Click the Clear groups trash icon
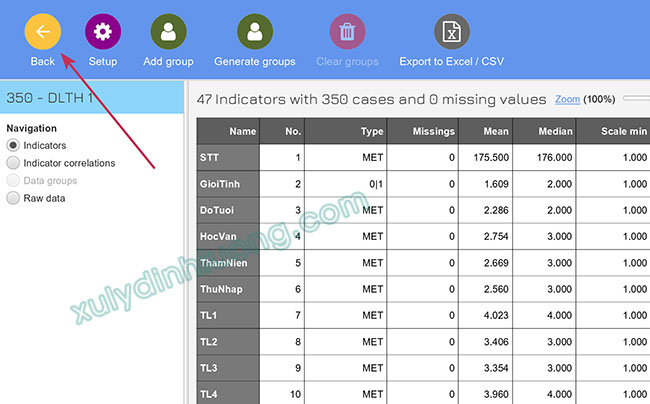 [347, 31]
